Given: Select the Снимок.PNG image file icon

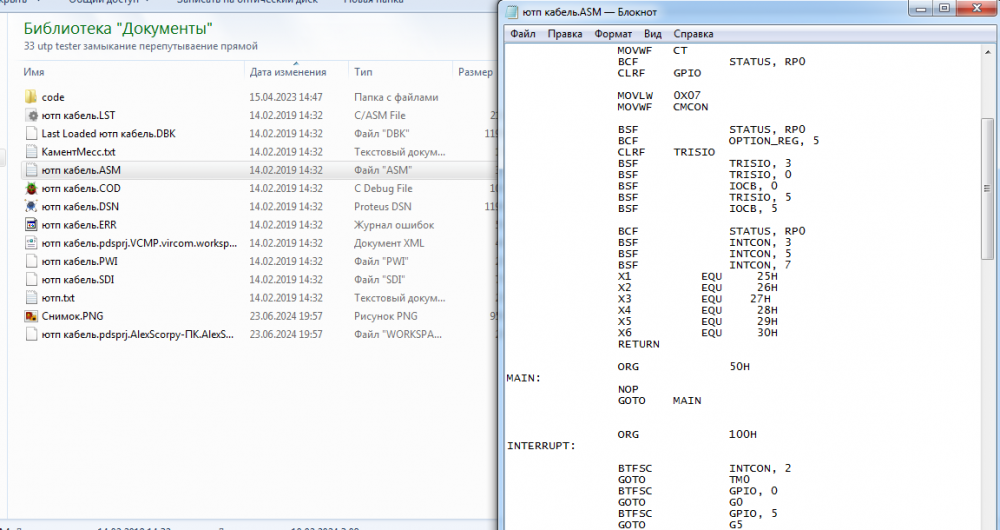Looking at the screenshot, I should pyautogui.click(x=30, y=316).
